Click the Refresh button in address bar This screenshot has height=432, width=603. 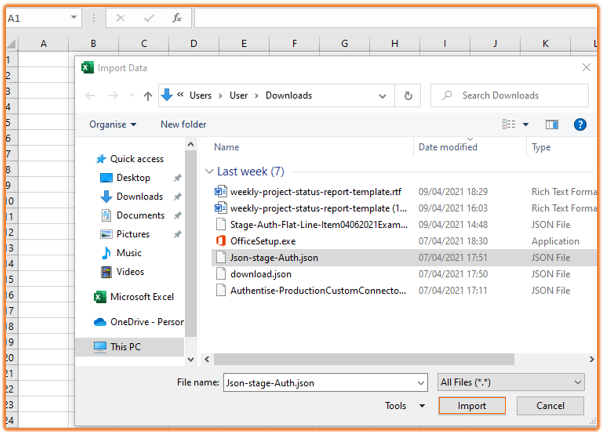[x=407, y=96]
